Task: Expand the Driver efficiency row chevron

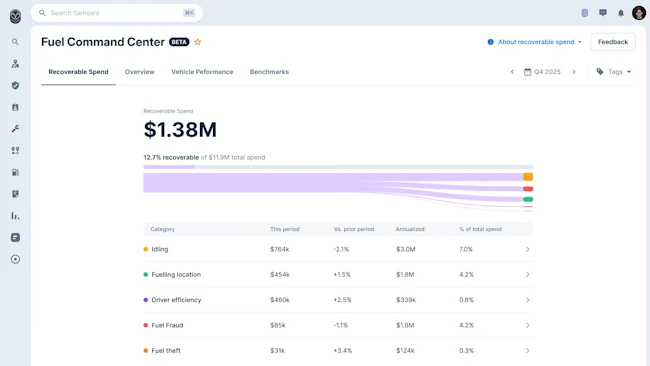Action: click(528, 300)
